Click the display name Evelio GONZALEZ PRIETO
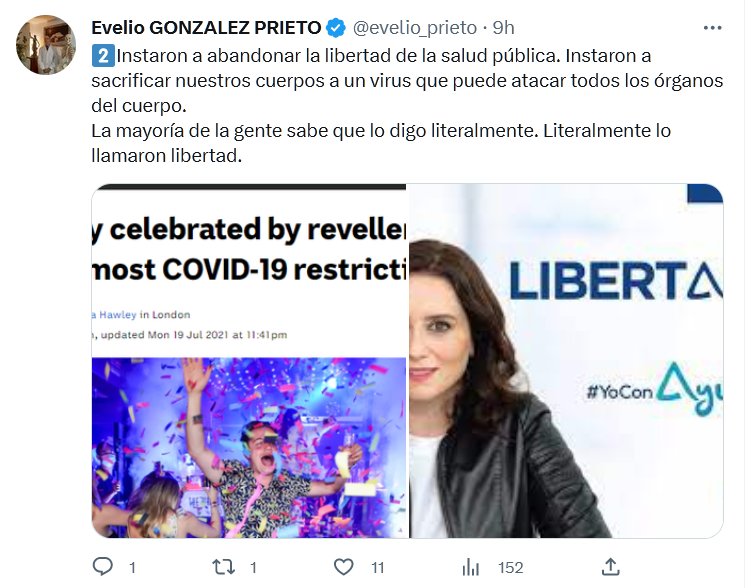This screenshot has width=756, height=588. click(206, 28)
